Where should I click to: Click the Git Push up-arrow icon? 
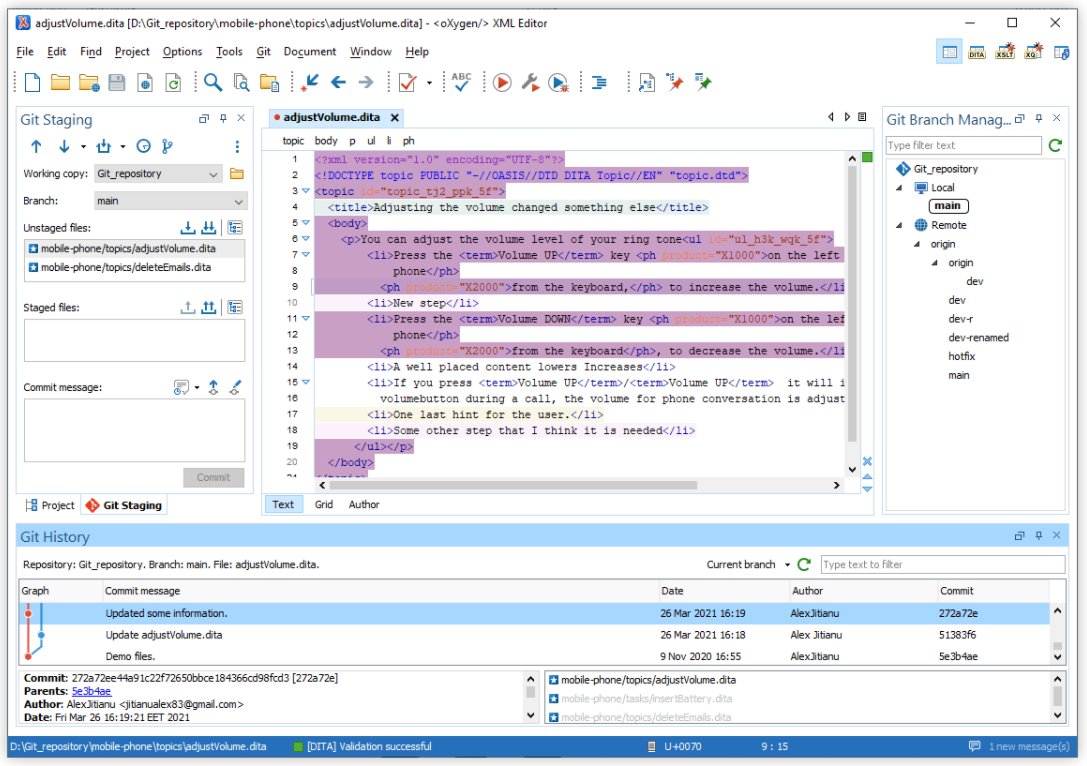click(x=36, y=146)
